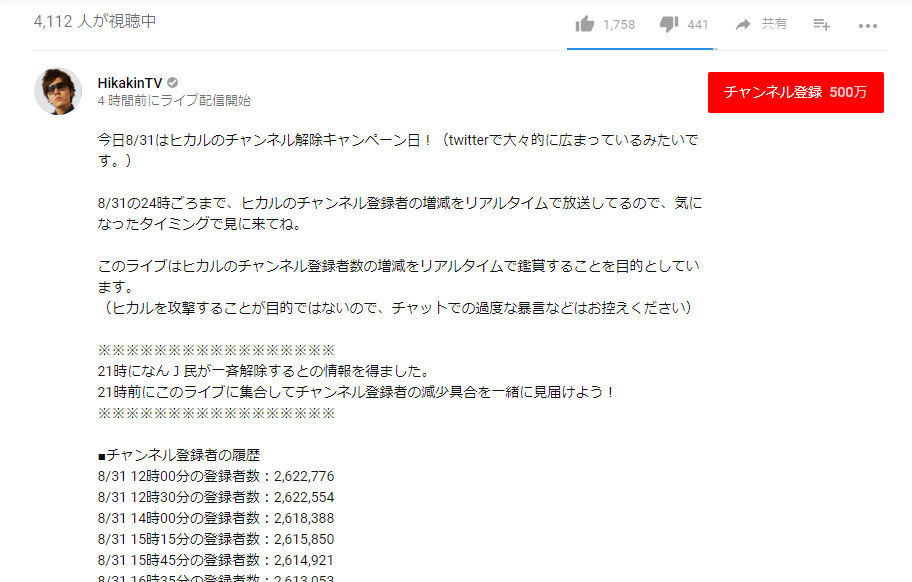Click the thumbs-down dislike icon
The width and height of the screenshot is (912, 582).
[x=669, y=24]
